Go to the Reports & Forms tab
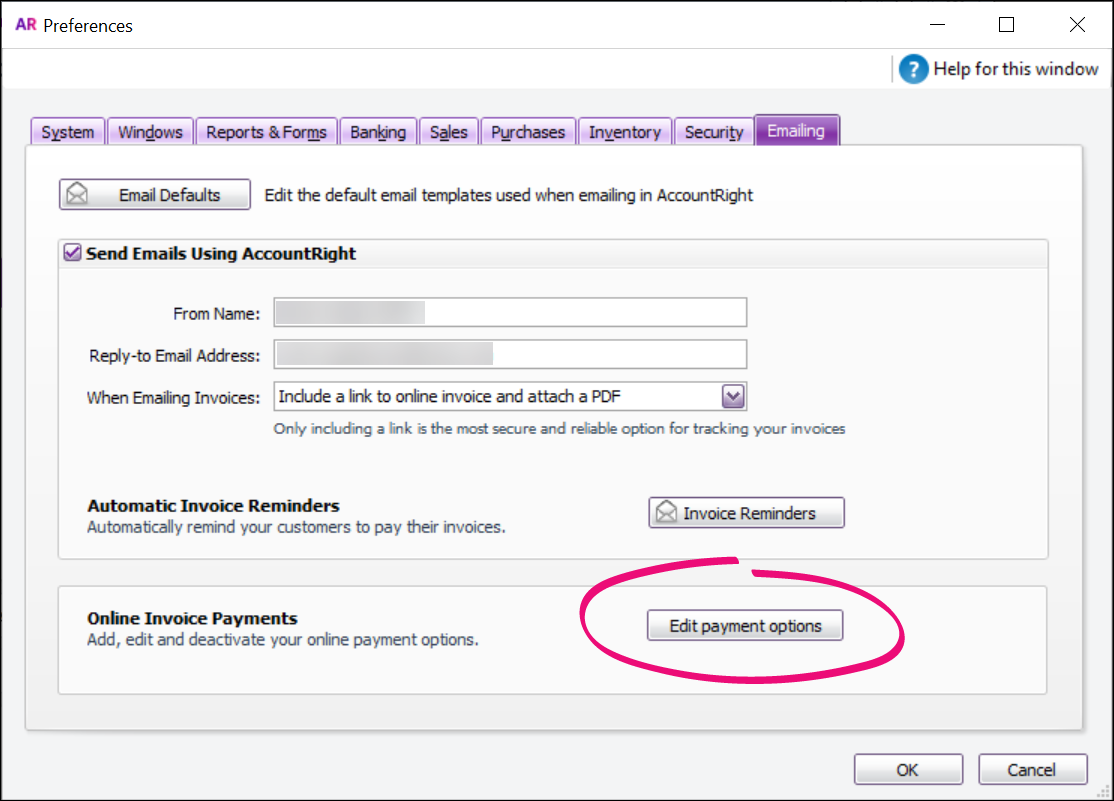 [266, 132]
